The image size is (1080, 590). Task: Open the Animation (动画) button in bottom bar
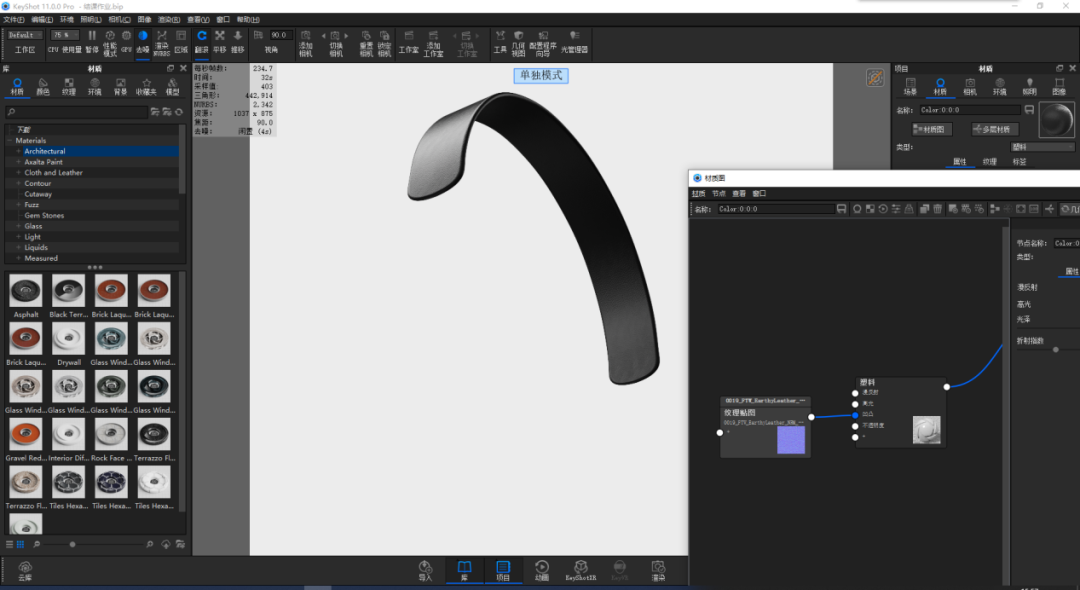tap(542, 571)
